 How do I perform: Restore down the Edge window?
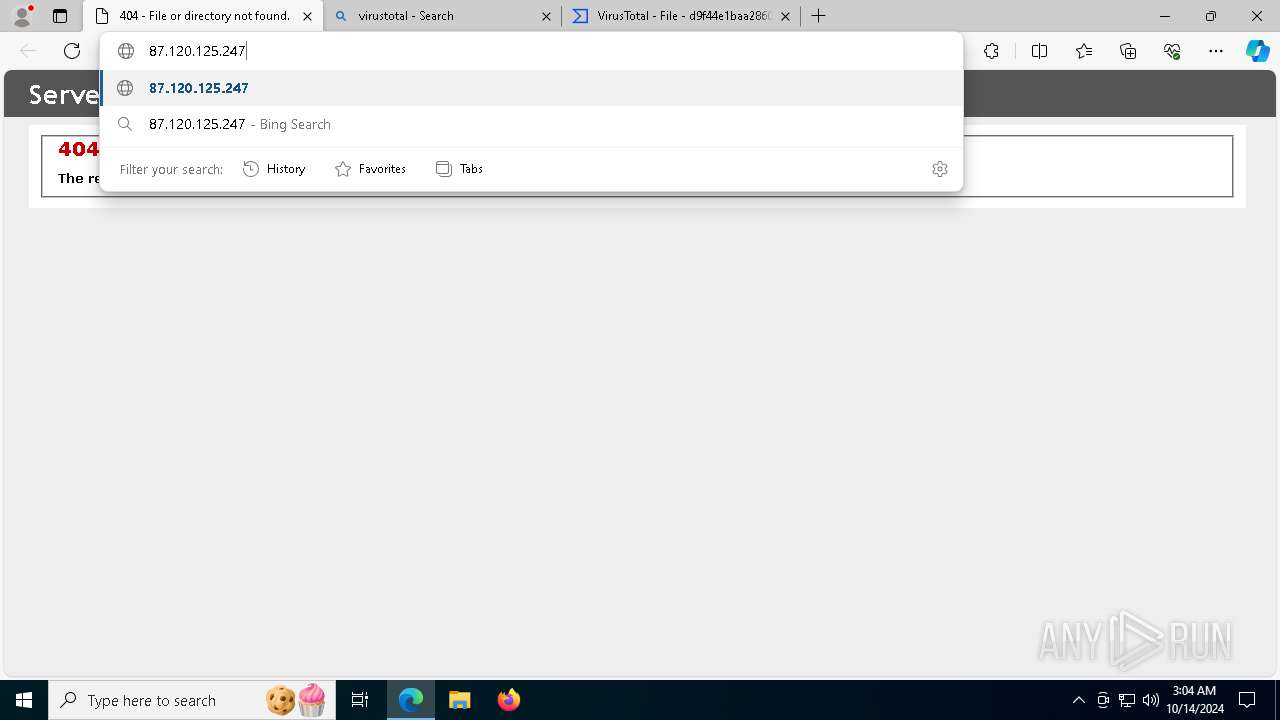coord(1211,16)
